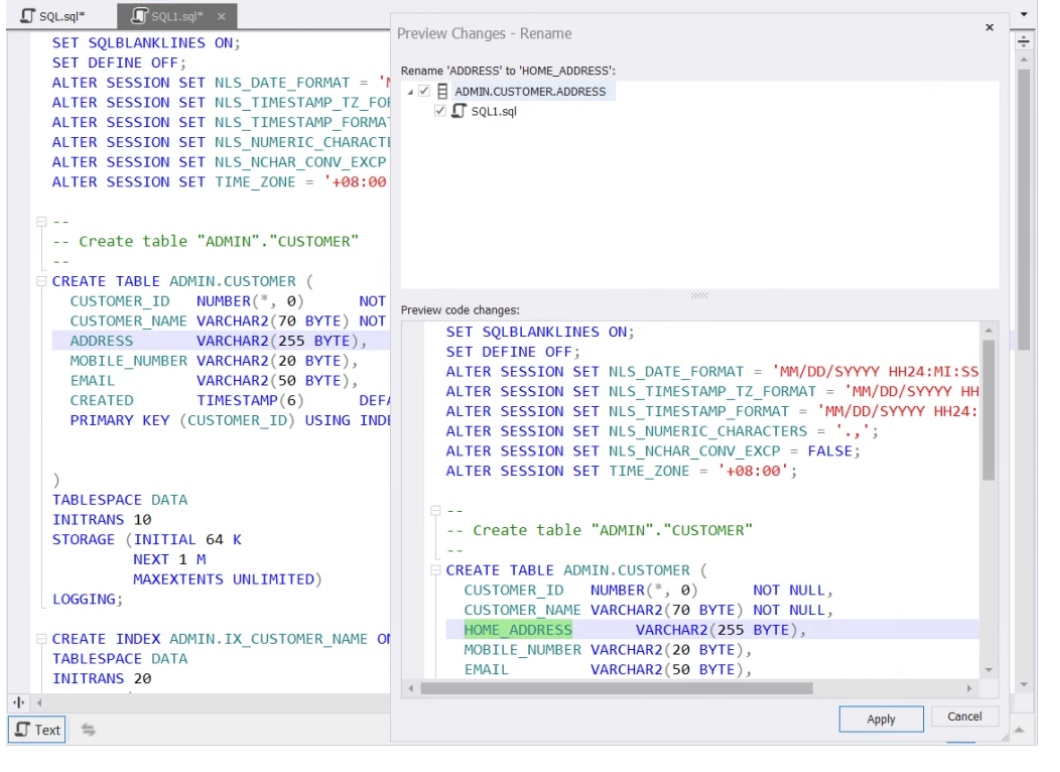The image size is (1060, 772).
Task: Click INITRANS 10 line in editor
Action: (101, 519)
